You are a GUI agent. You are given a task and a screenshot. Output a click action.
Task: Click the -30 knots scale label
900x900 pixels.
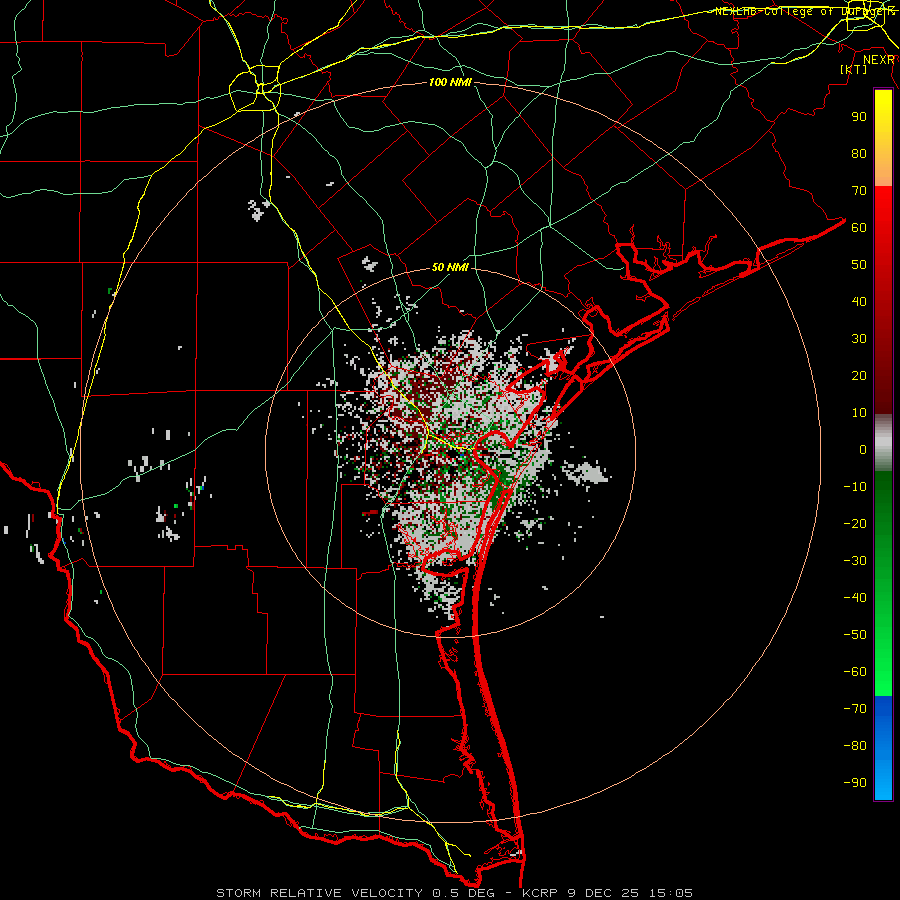click(x=855, y=561)
